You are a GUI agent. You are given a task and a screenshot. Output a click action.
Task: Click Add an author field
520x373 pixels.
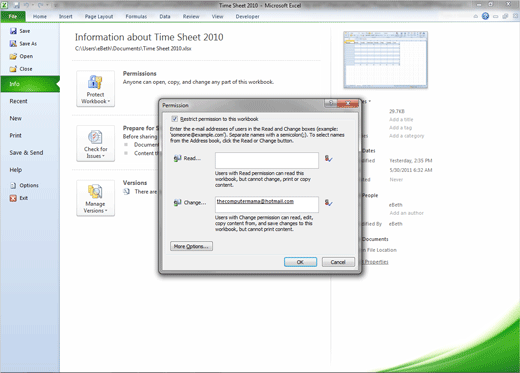click(406, 213)
